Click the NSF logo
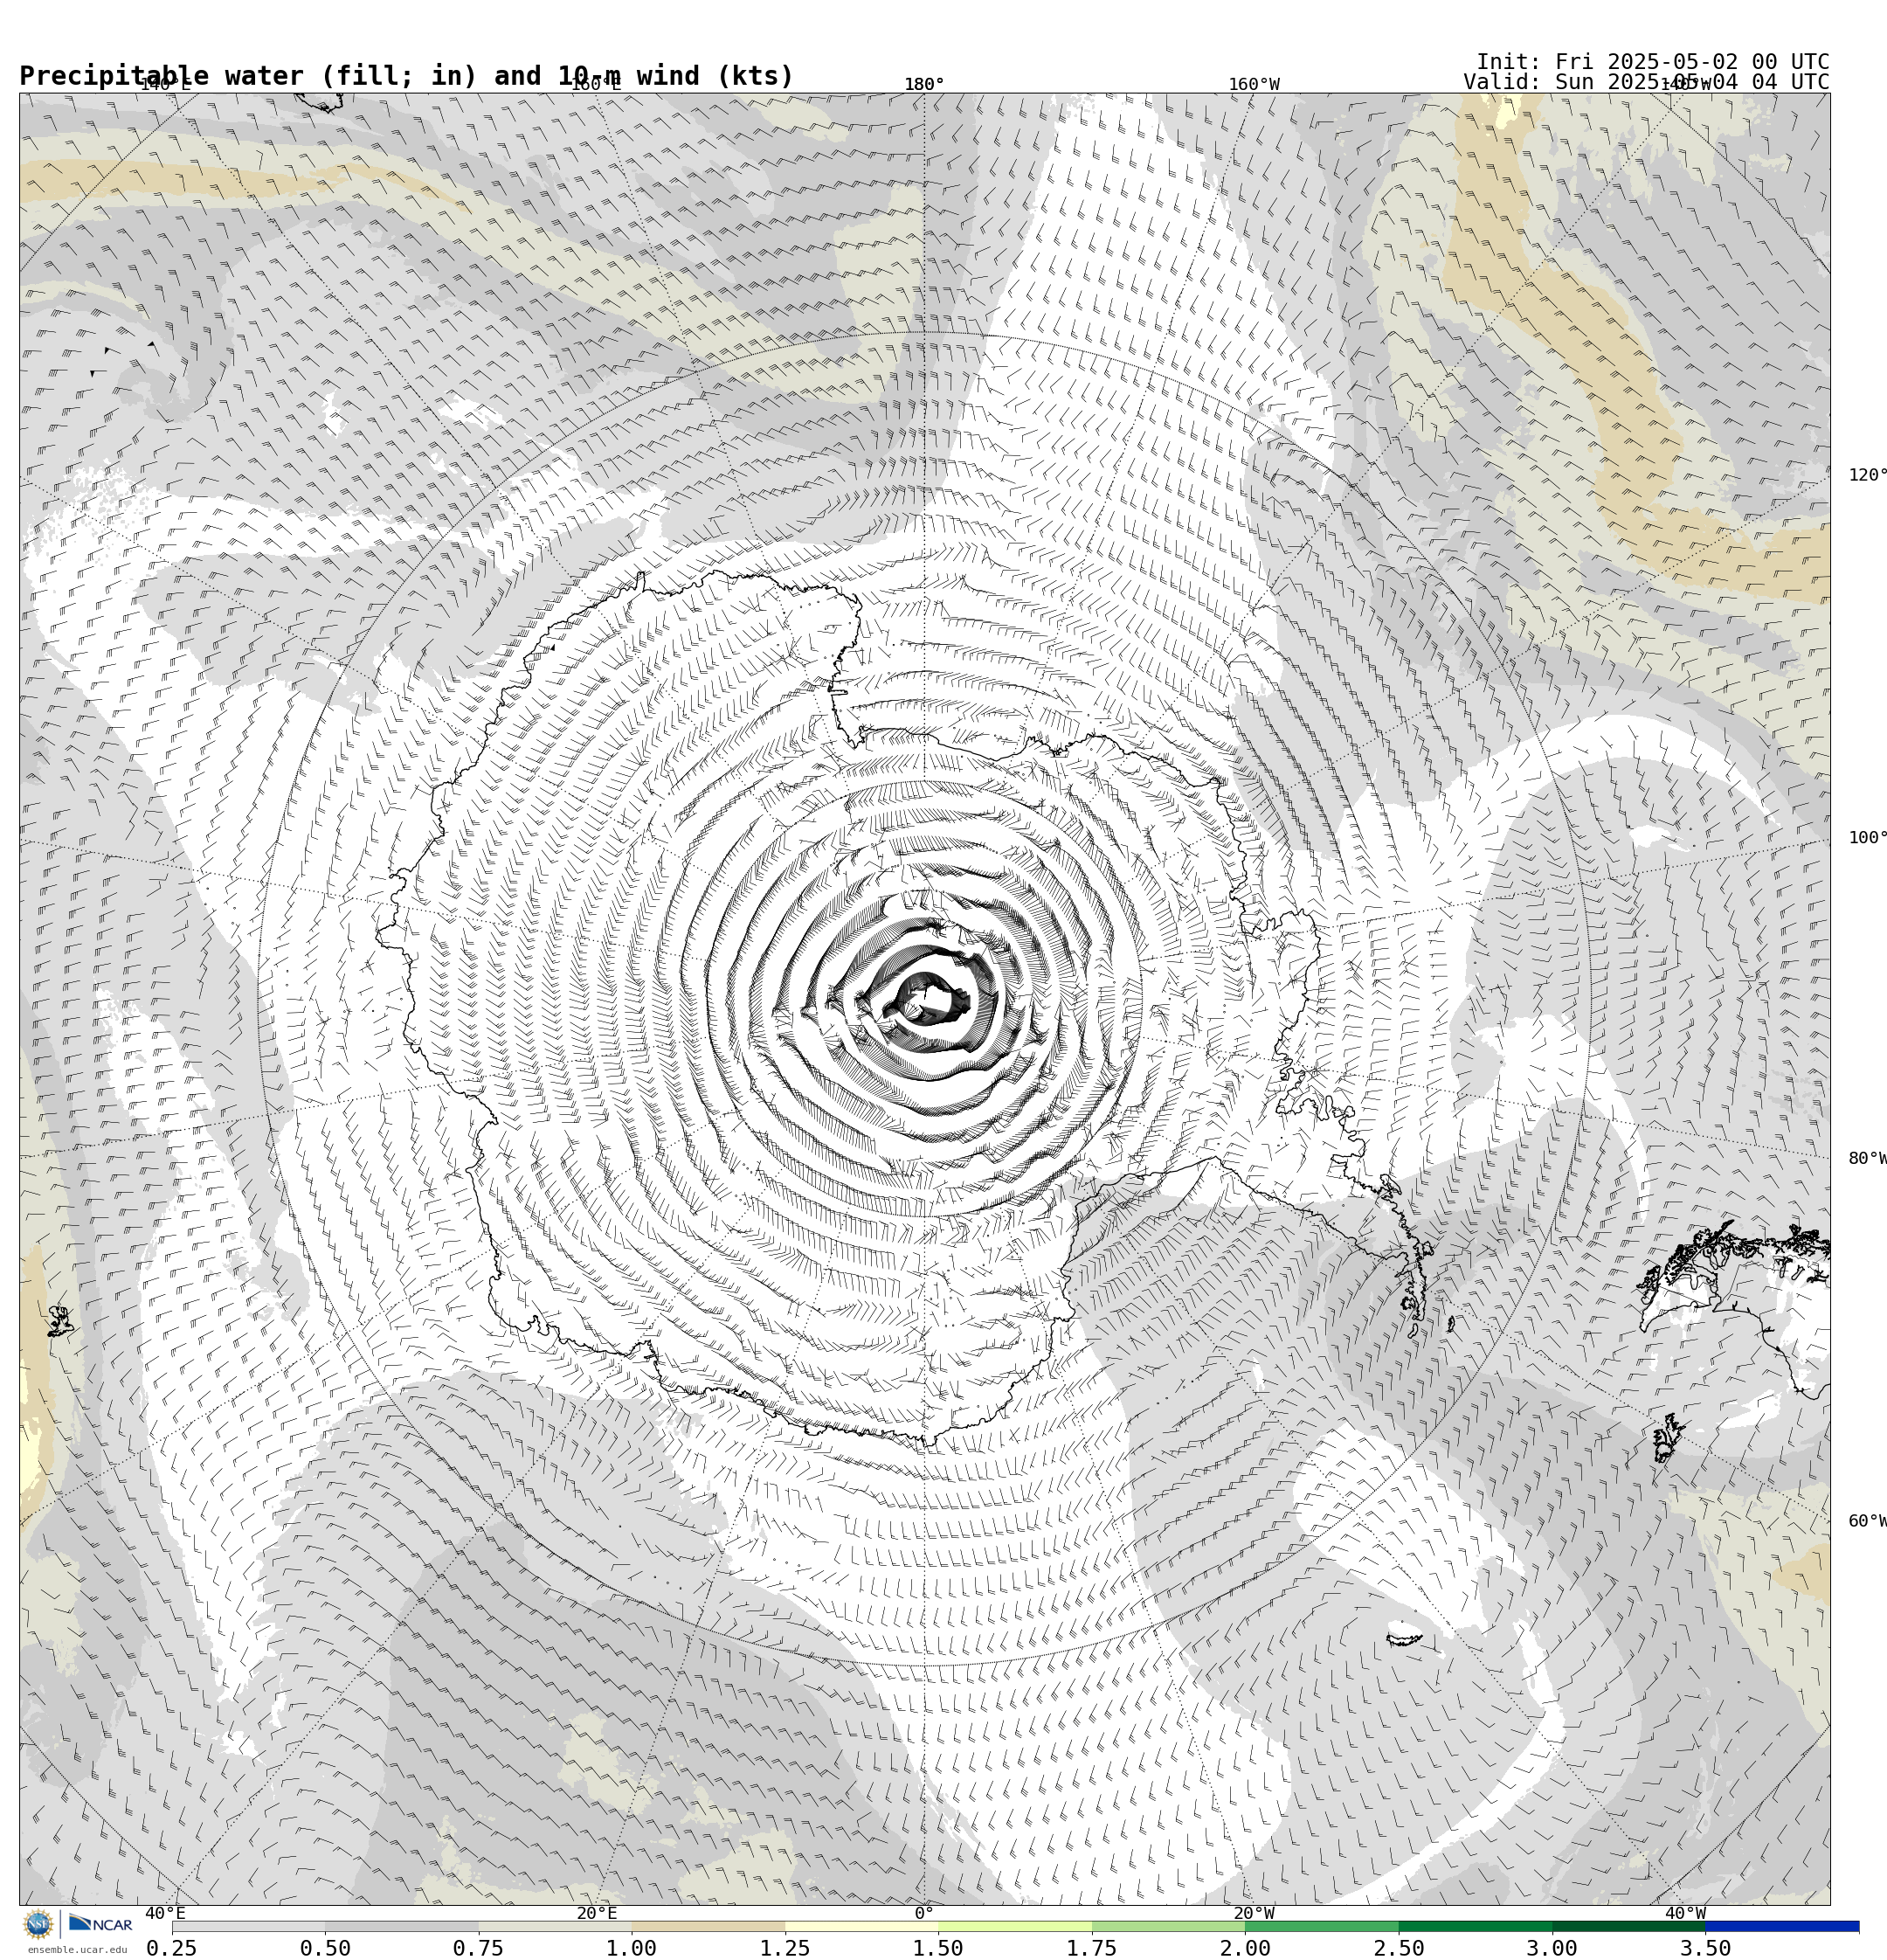 [38, 1924]
